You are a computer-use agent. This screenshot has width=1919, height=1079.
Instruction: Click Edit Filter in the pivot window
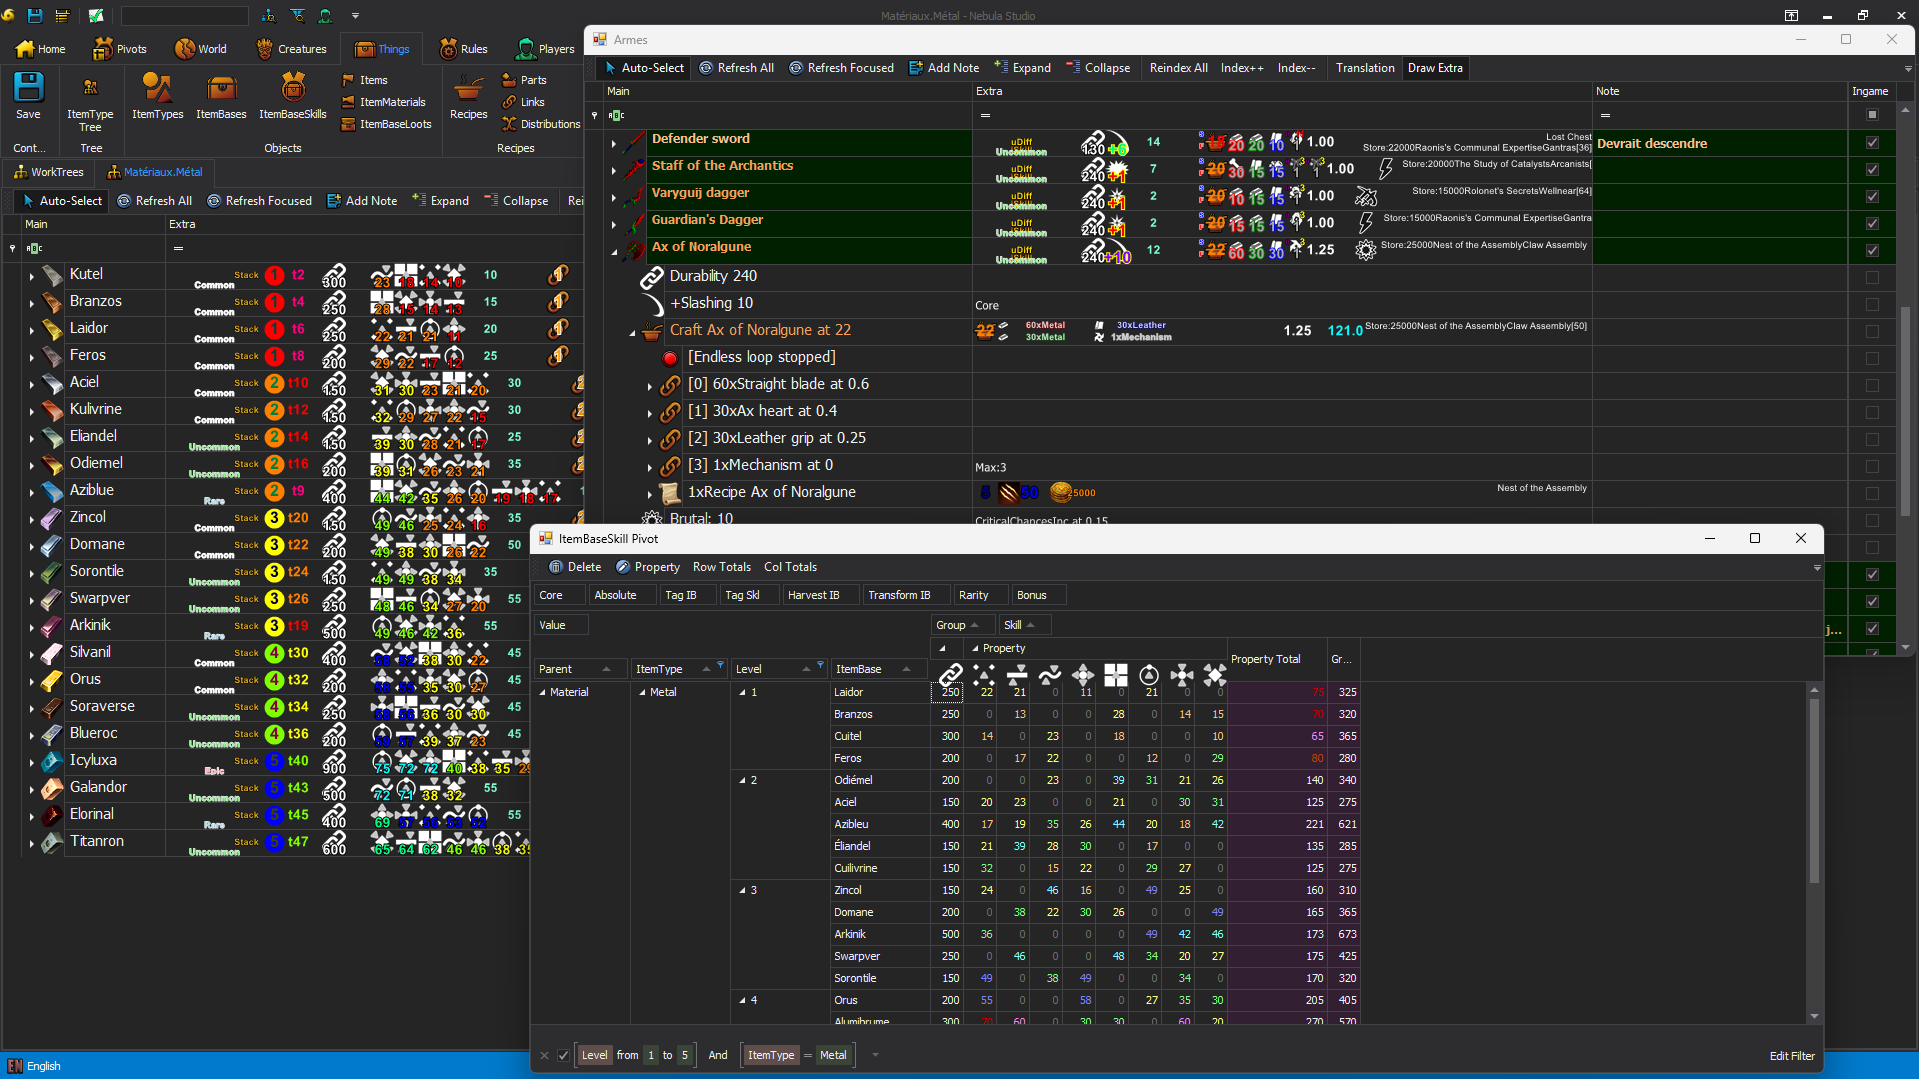coord(1791,1056)
